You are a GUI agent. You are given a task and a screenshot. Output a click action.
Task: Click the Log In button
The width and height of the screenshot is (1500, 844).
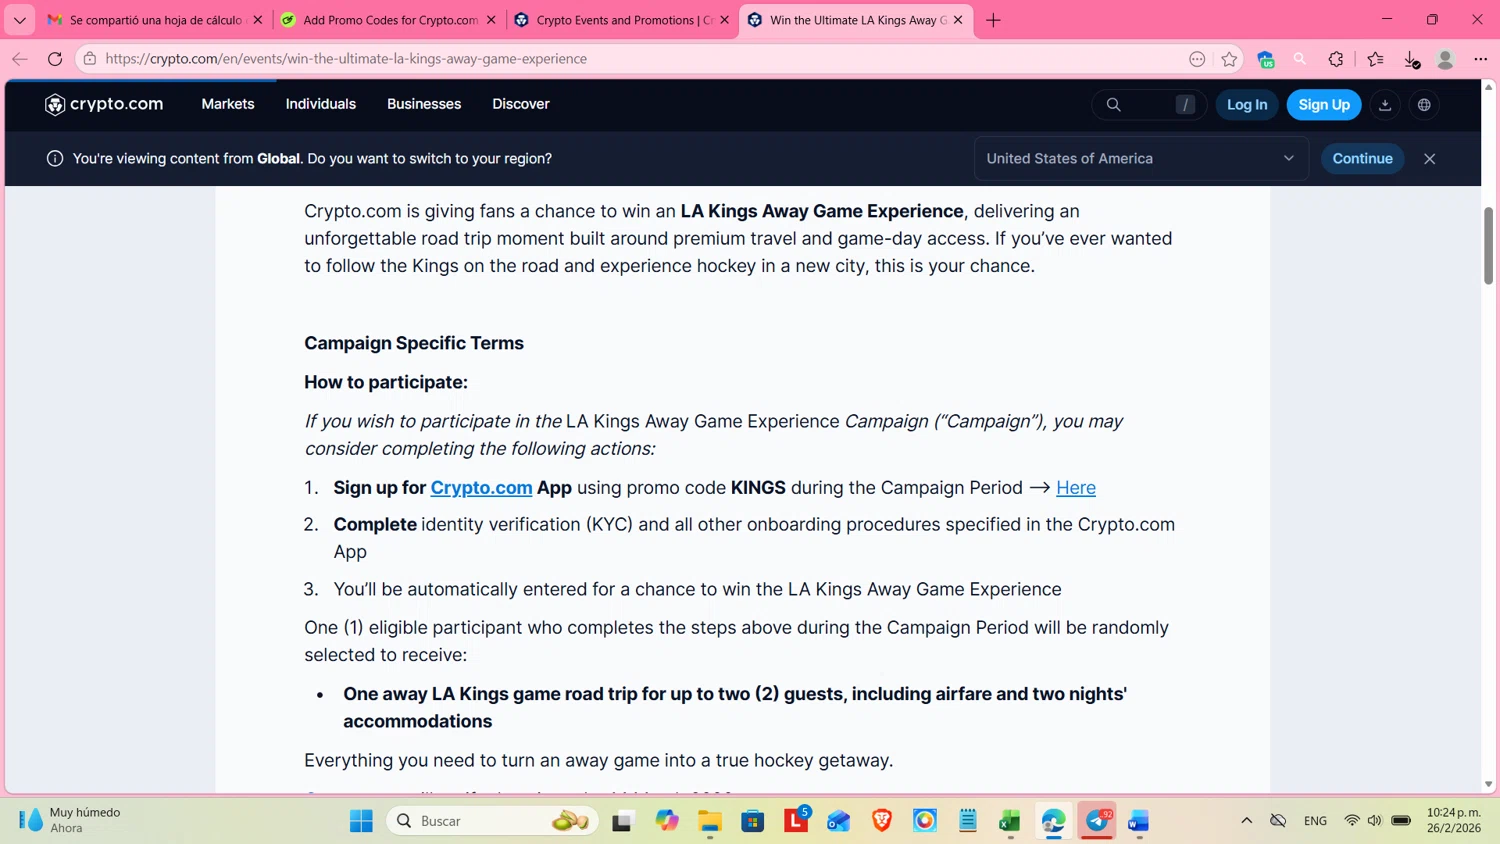pyautogui.click(x=1247, y=104)
